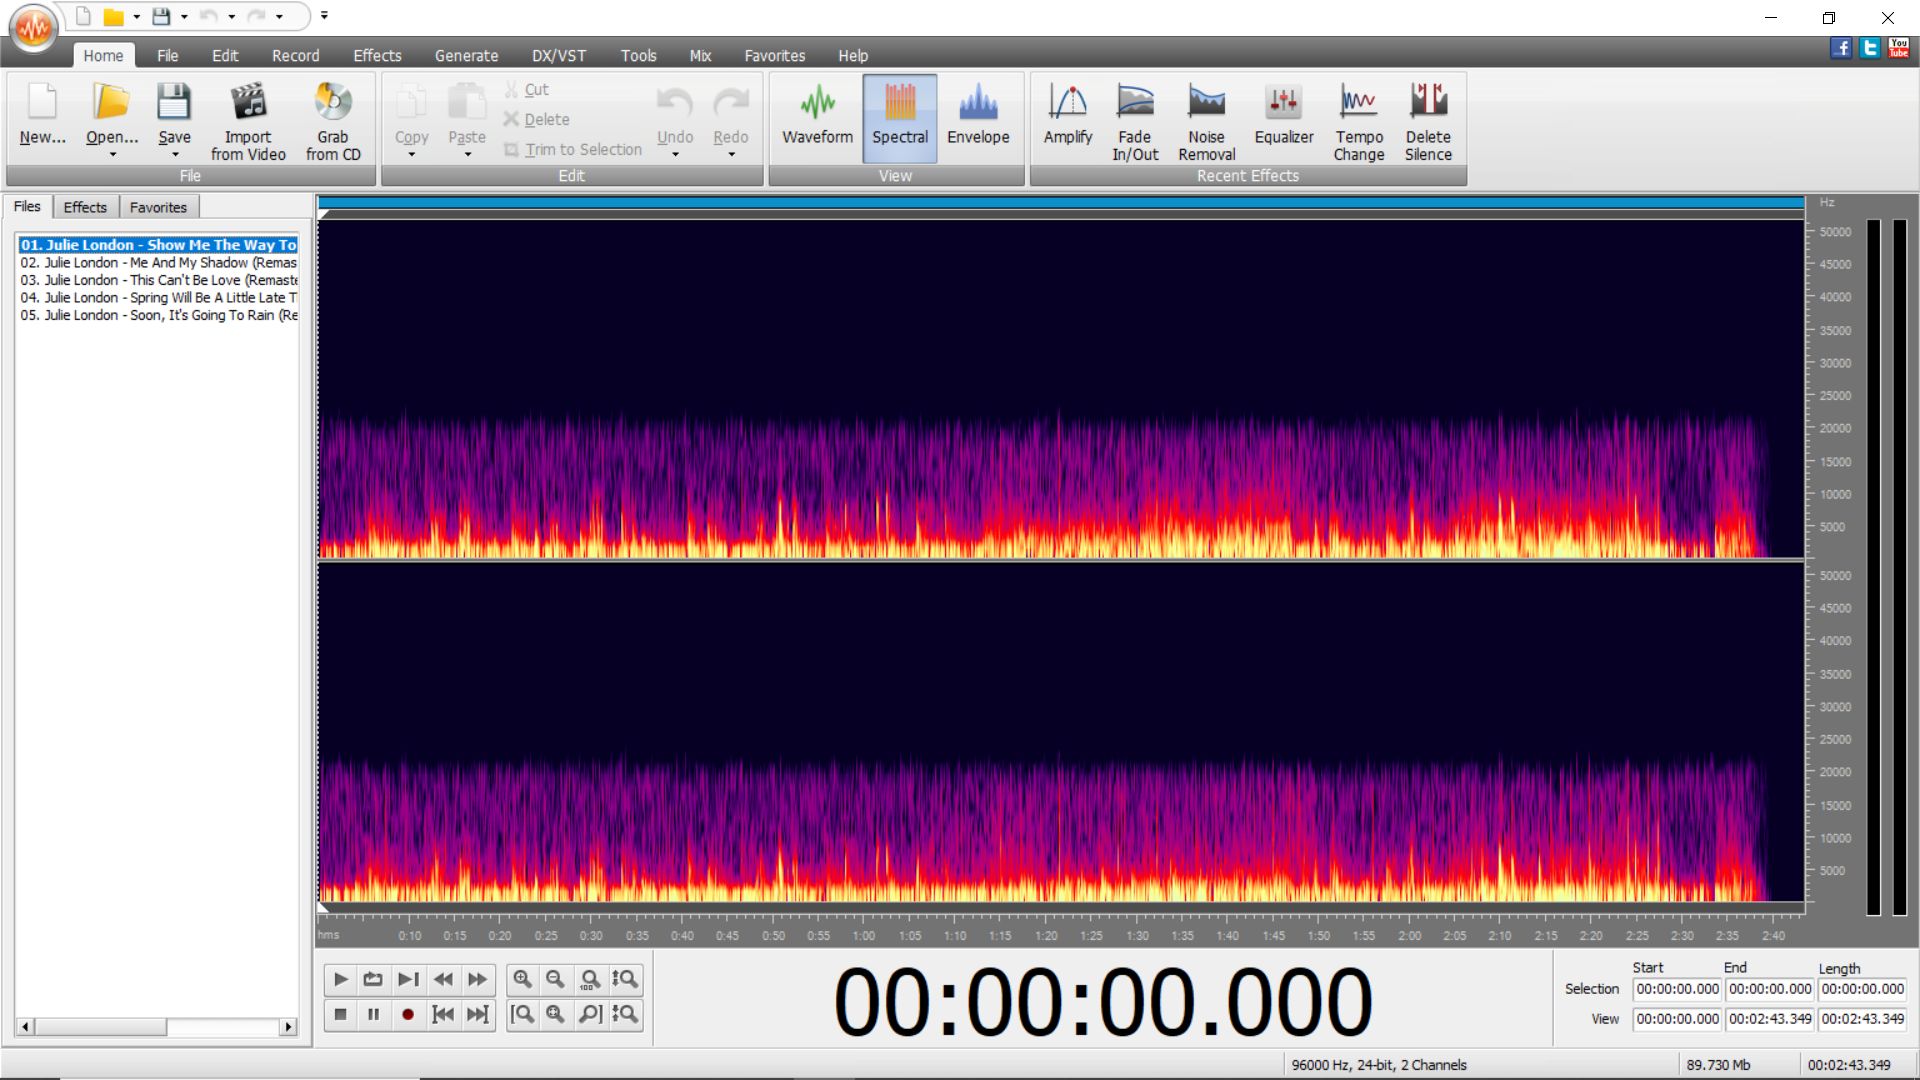Click the file list horizontal scrollbar
This screenshot has width=1920, height=1080.
tap(158, 1027)
